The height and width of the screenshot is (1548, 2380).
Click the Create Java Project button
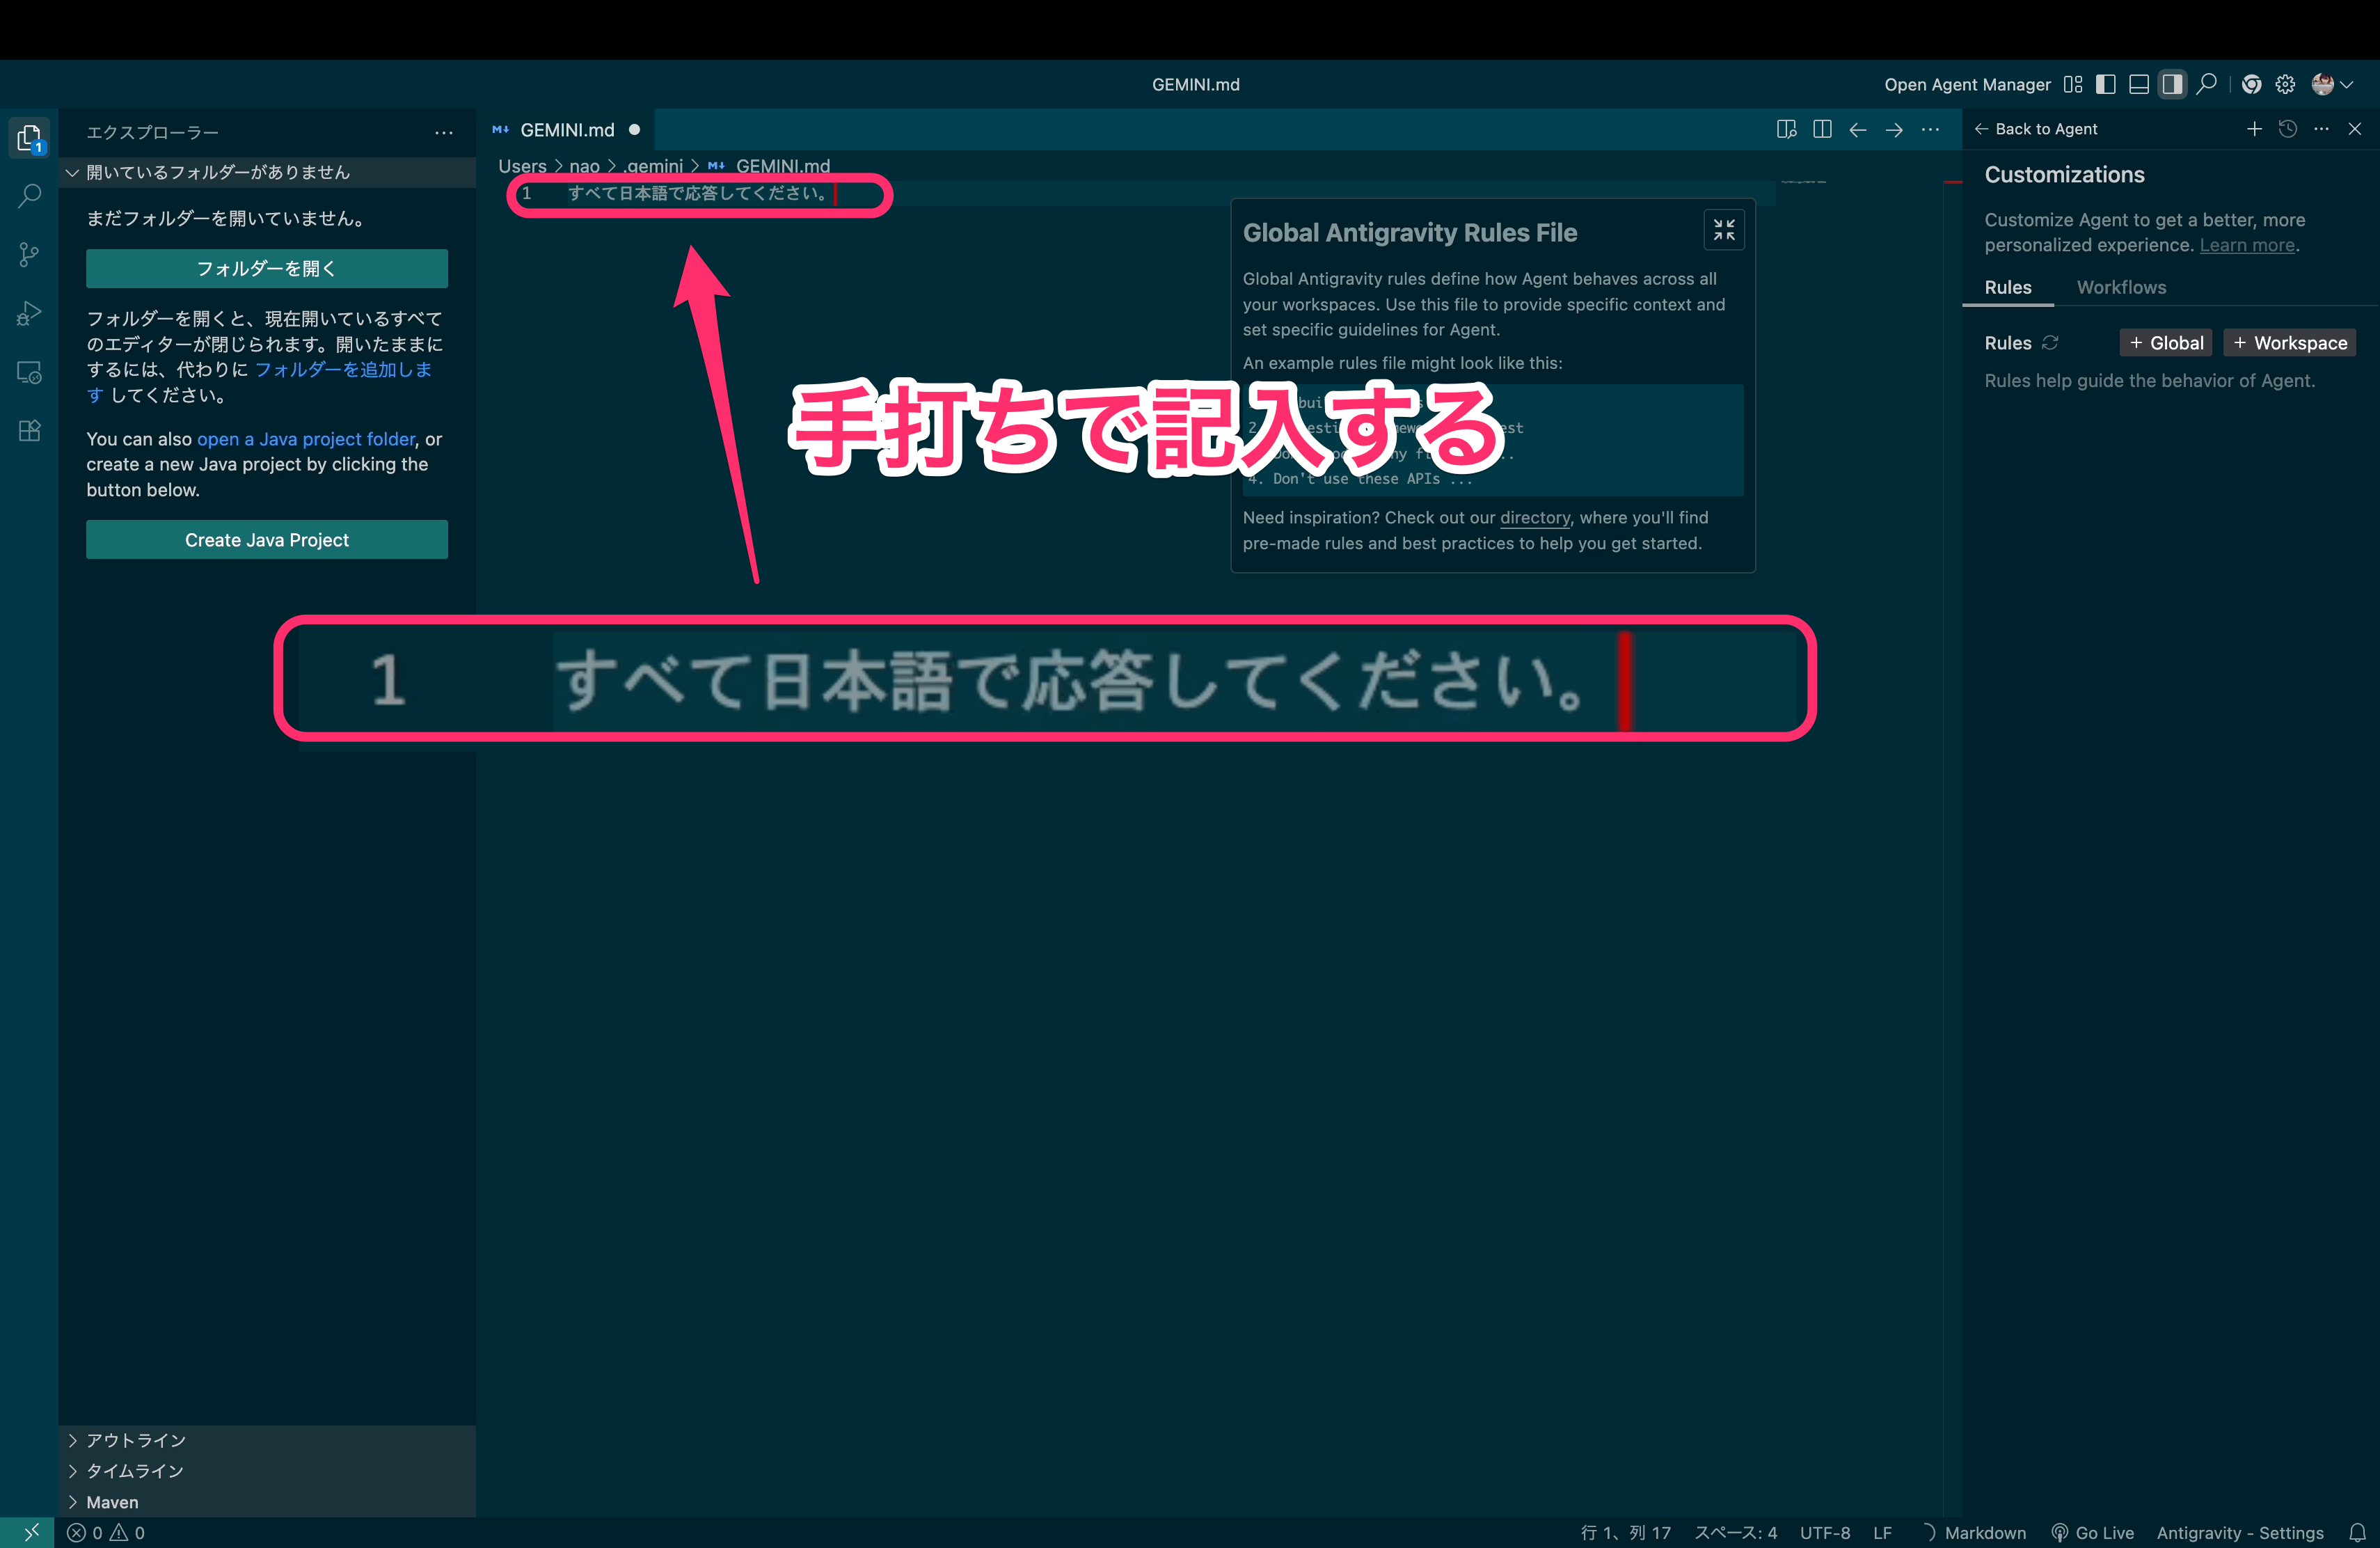[266, 539]
